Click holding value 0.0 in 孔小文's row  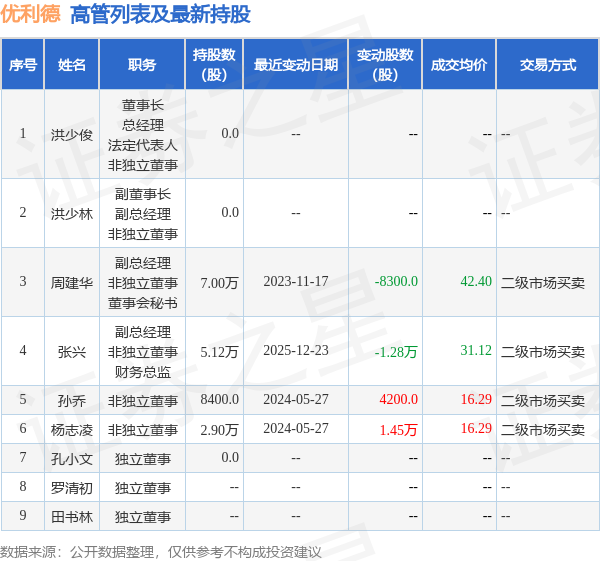click(230, 457)
